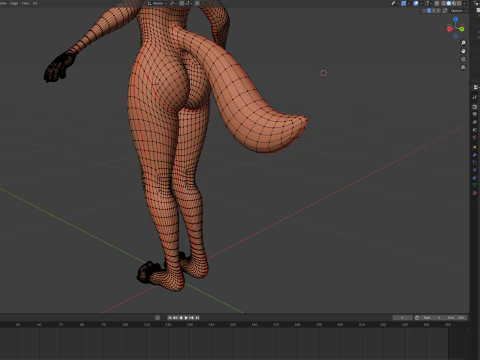The height and width of the screenshot is (360, 480).
Task: Click the current frame number field
Action: coord(403,318)
